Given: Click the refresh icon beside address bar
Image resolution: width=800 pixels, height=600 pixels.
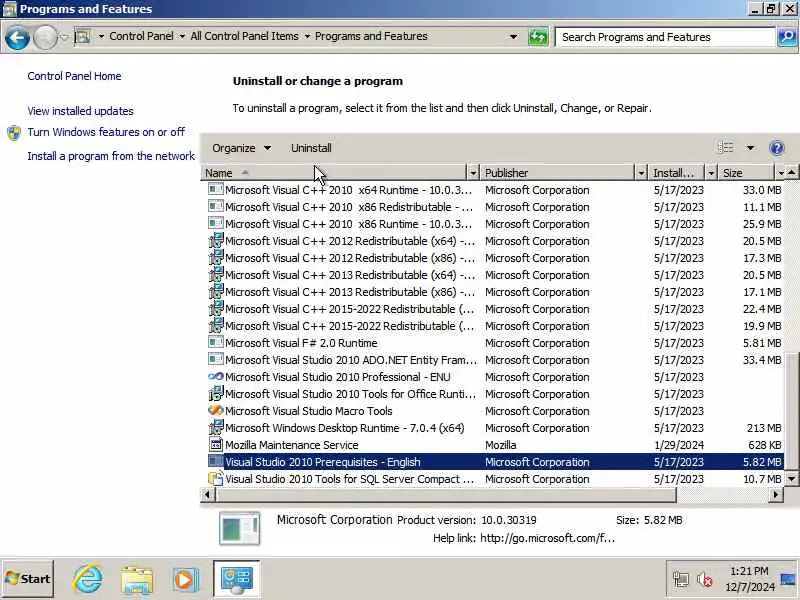Looking at the screenshot, I should (x=538, y=37).
